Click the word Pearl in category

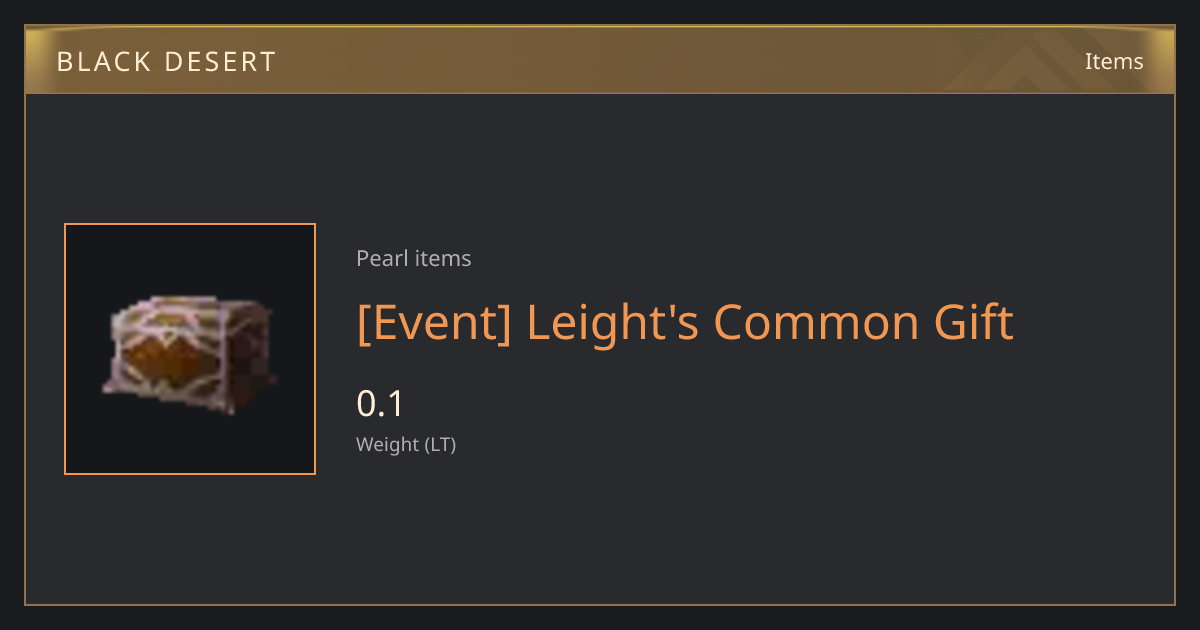pyautogui.click(x=380, y=259)
